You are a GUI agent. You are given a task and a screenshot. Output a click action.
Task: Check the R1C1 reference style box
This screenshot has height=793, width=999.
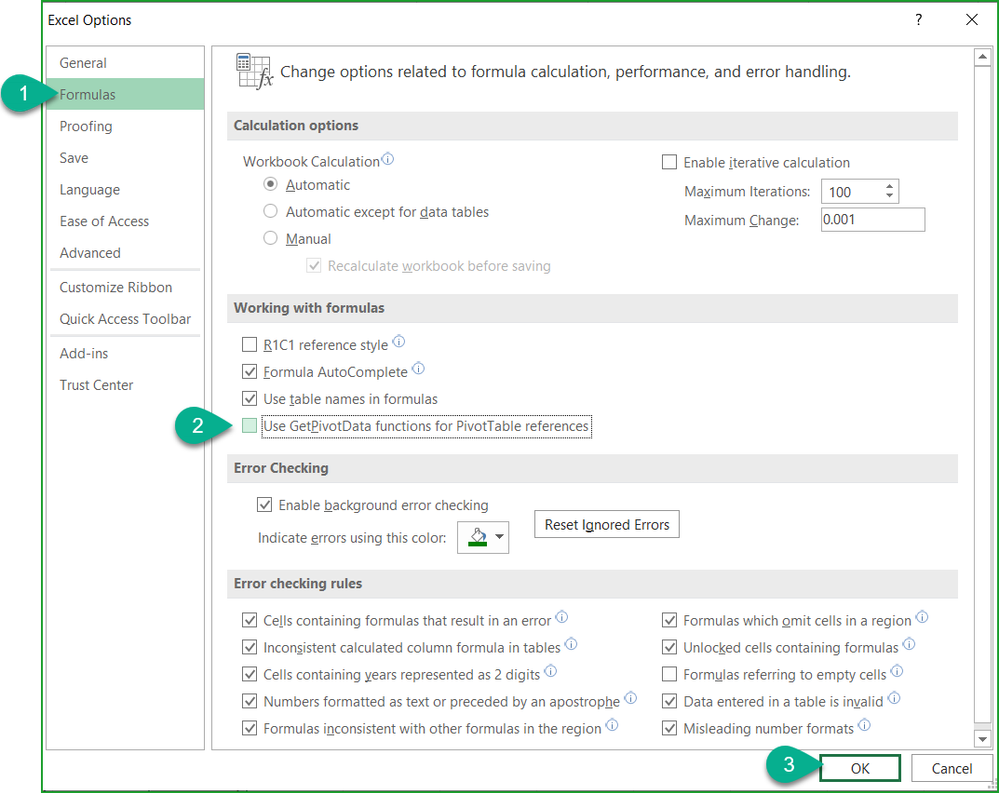[x=250, y=345]
